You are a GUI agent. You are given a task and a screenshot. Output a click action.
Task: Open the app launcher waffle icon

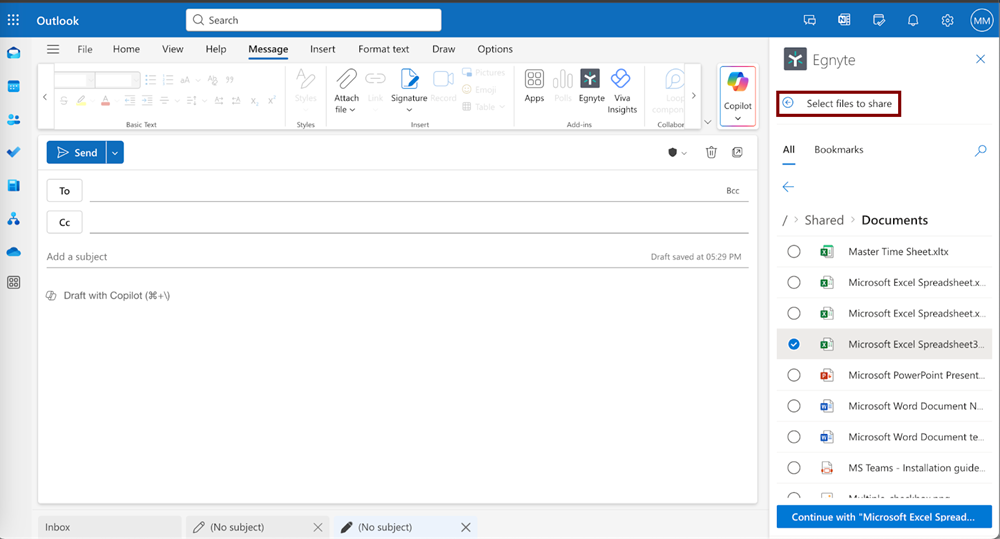13,20
